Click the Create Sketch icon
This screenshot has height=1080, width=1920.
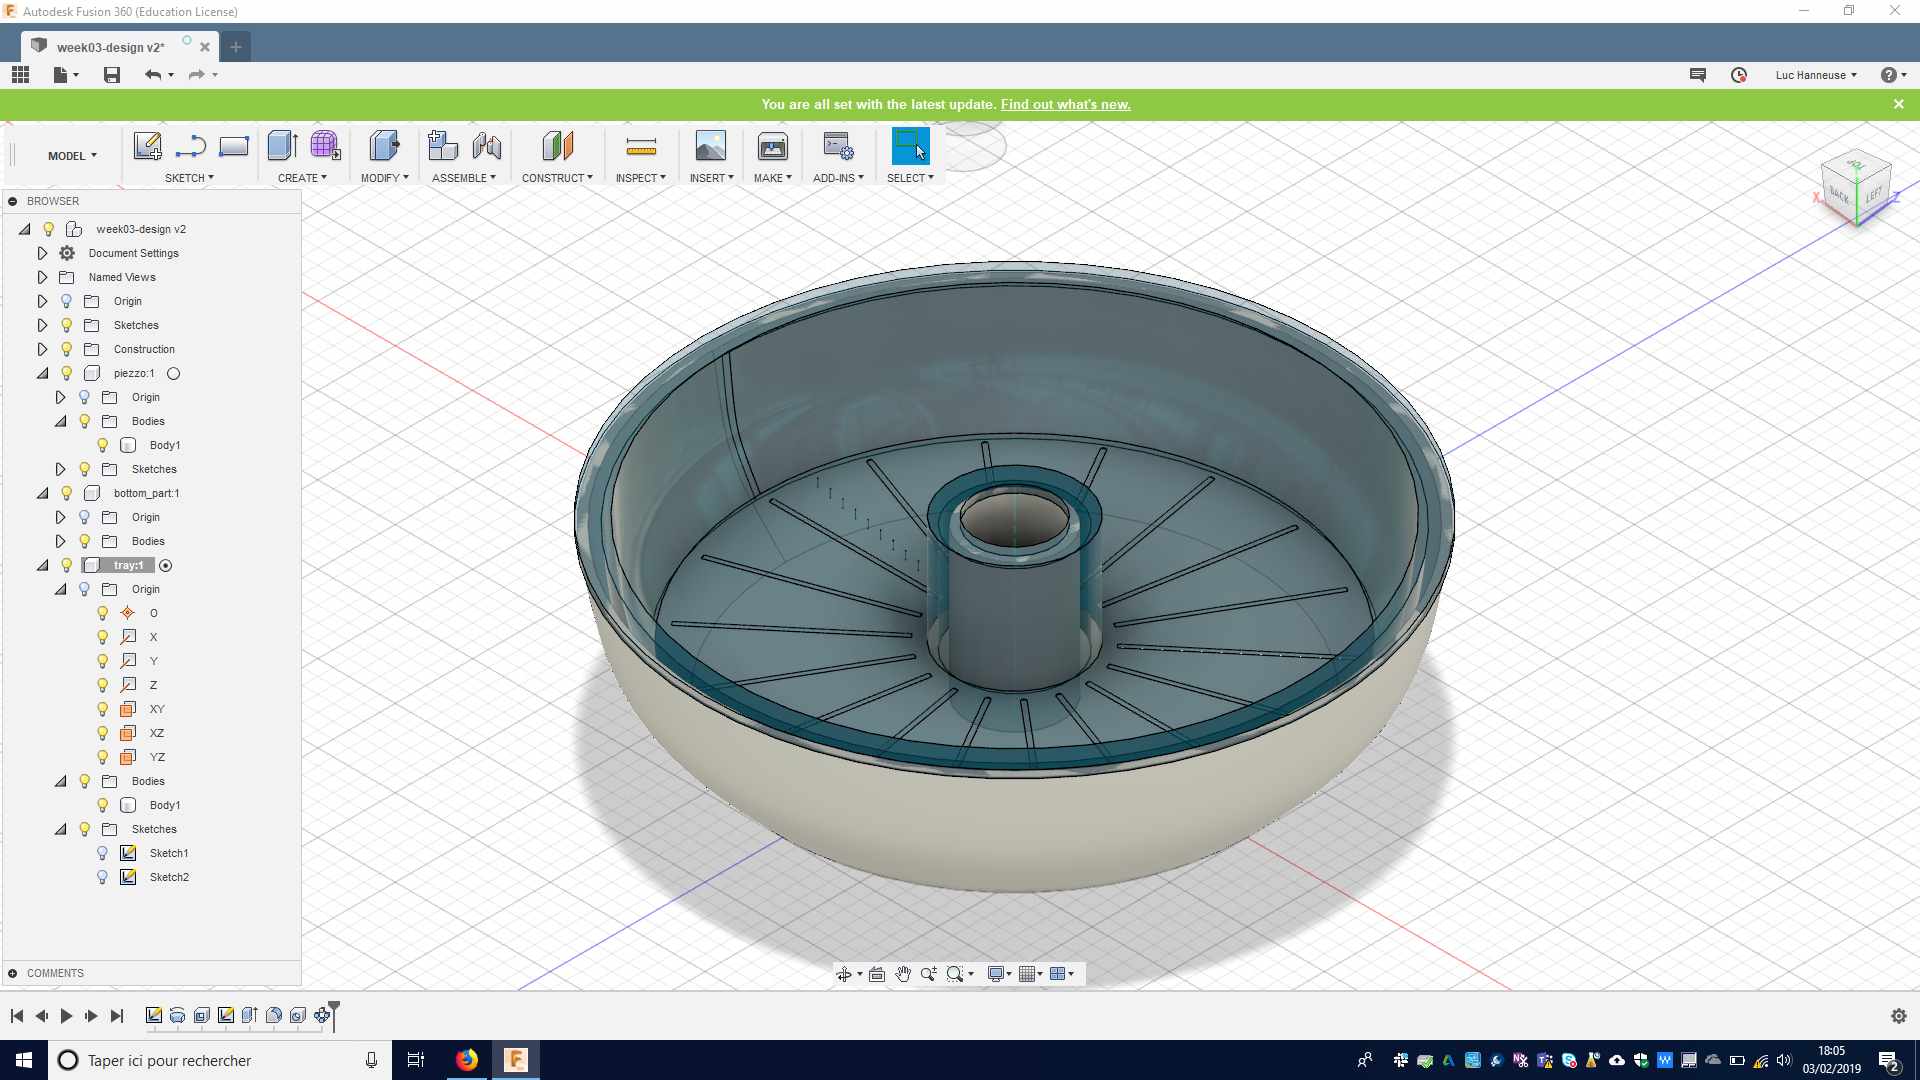[x=147, y=146]
